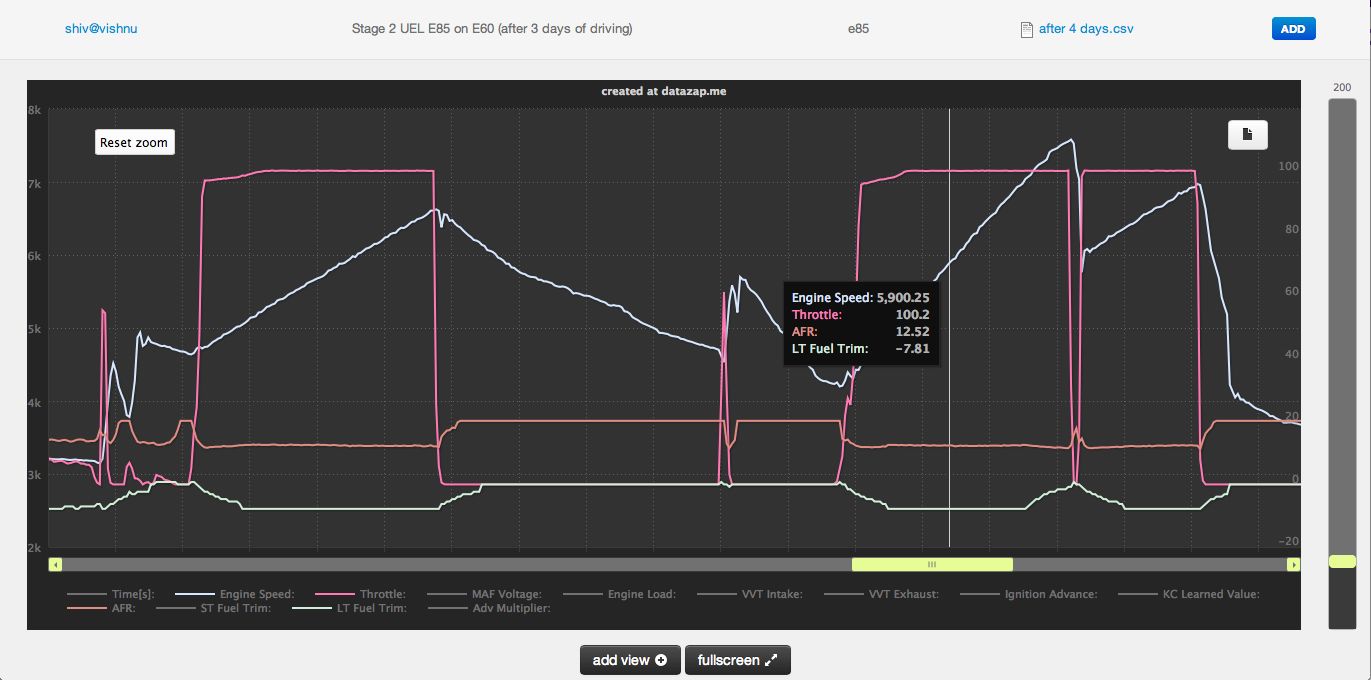Open the after 4 days.csv file link
1371x680 pixels.
click(1085, 29)
